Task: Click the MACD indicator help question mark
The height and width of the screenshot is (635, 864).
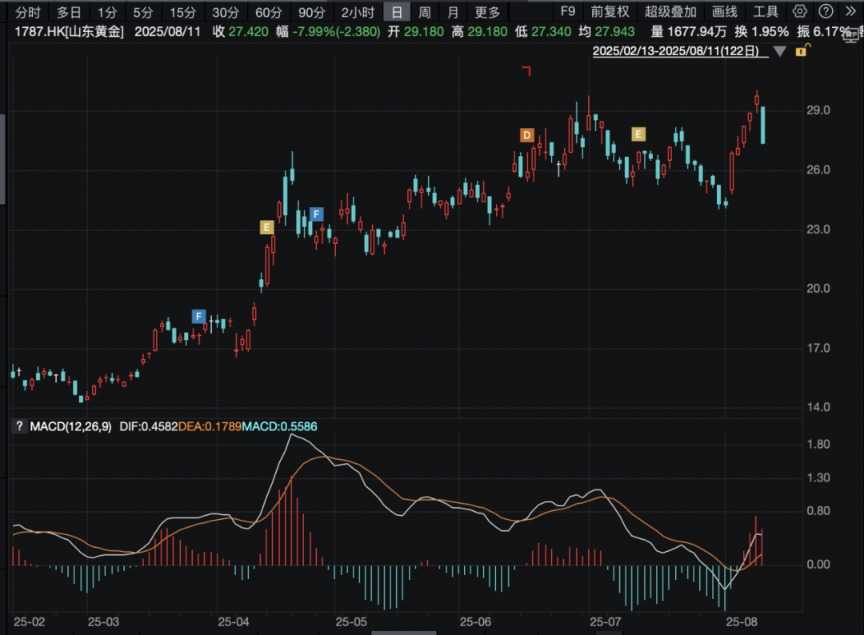Action: tap(18, 427)
